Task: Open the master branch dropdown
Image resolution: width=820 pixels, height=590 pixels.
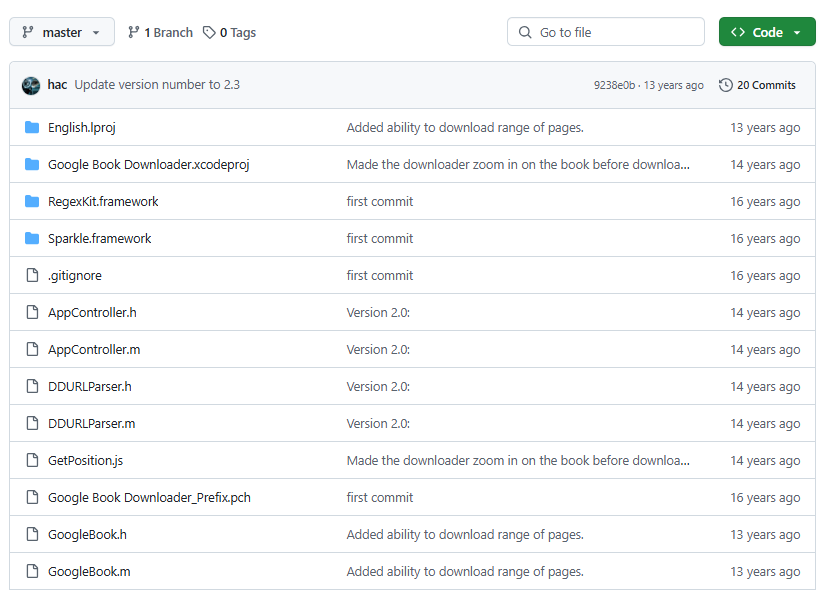Action: pyautogui.click(x=61, y=31)
